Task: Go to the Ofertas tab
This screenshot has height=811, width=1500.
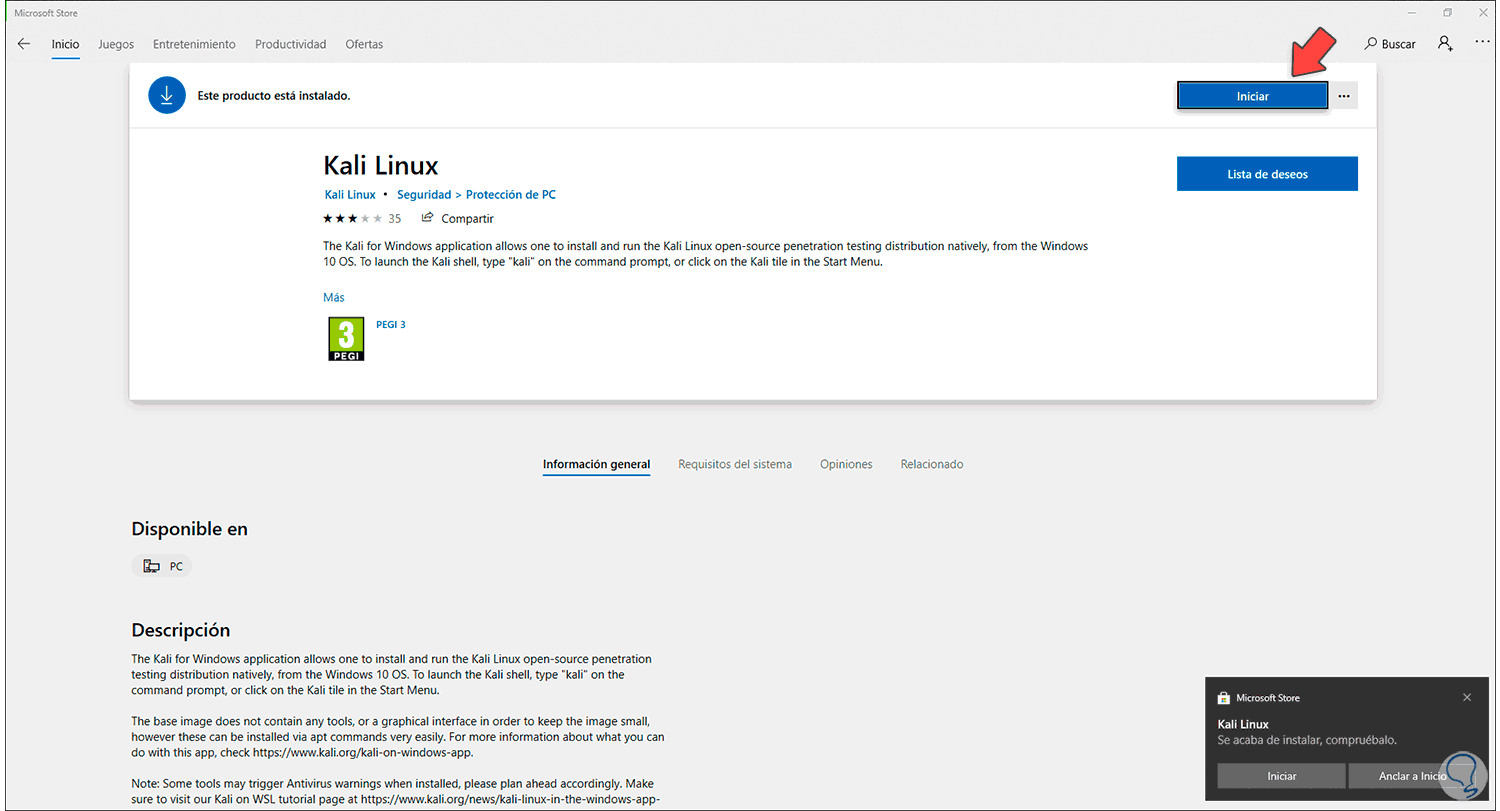Action: [364, 44]
